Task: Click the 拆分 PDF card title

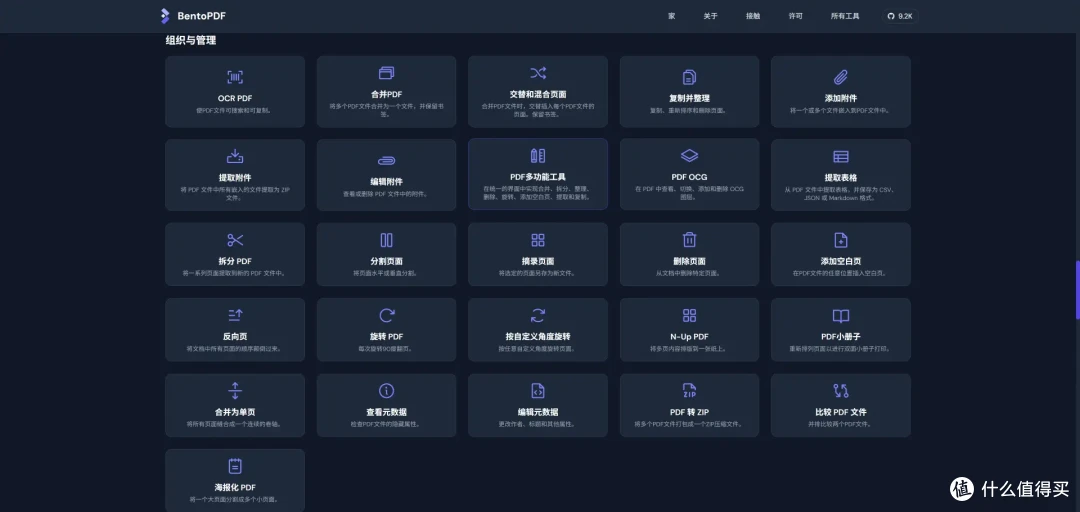Action: [235, 261]
